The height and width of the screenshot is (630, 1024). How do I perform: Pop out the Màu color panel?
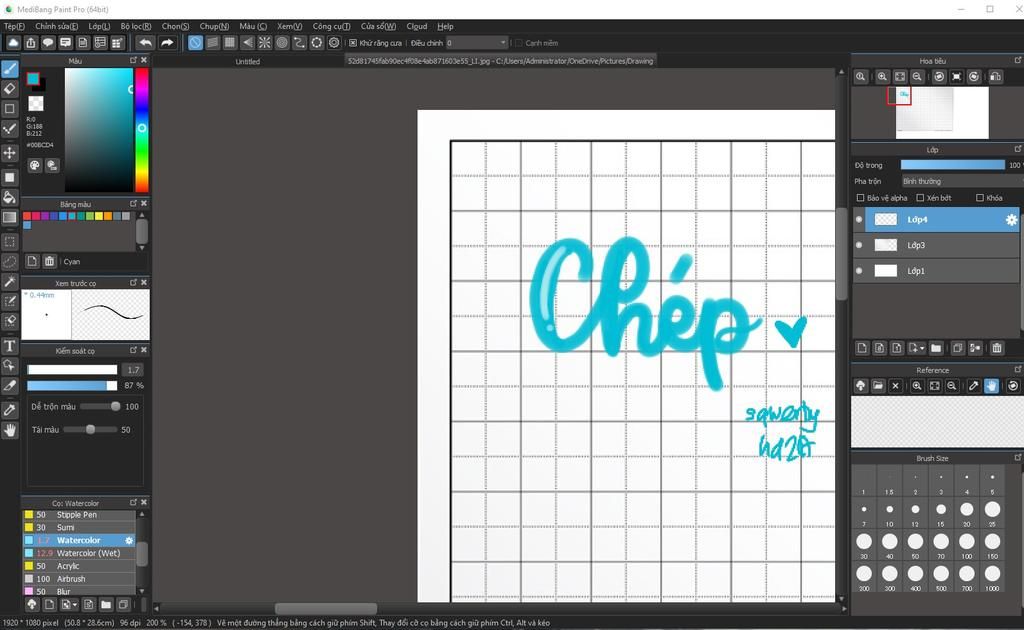[x=133, y=60]
